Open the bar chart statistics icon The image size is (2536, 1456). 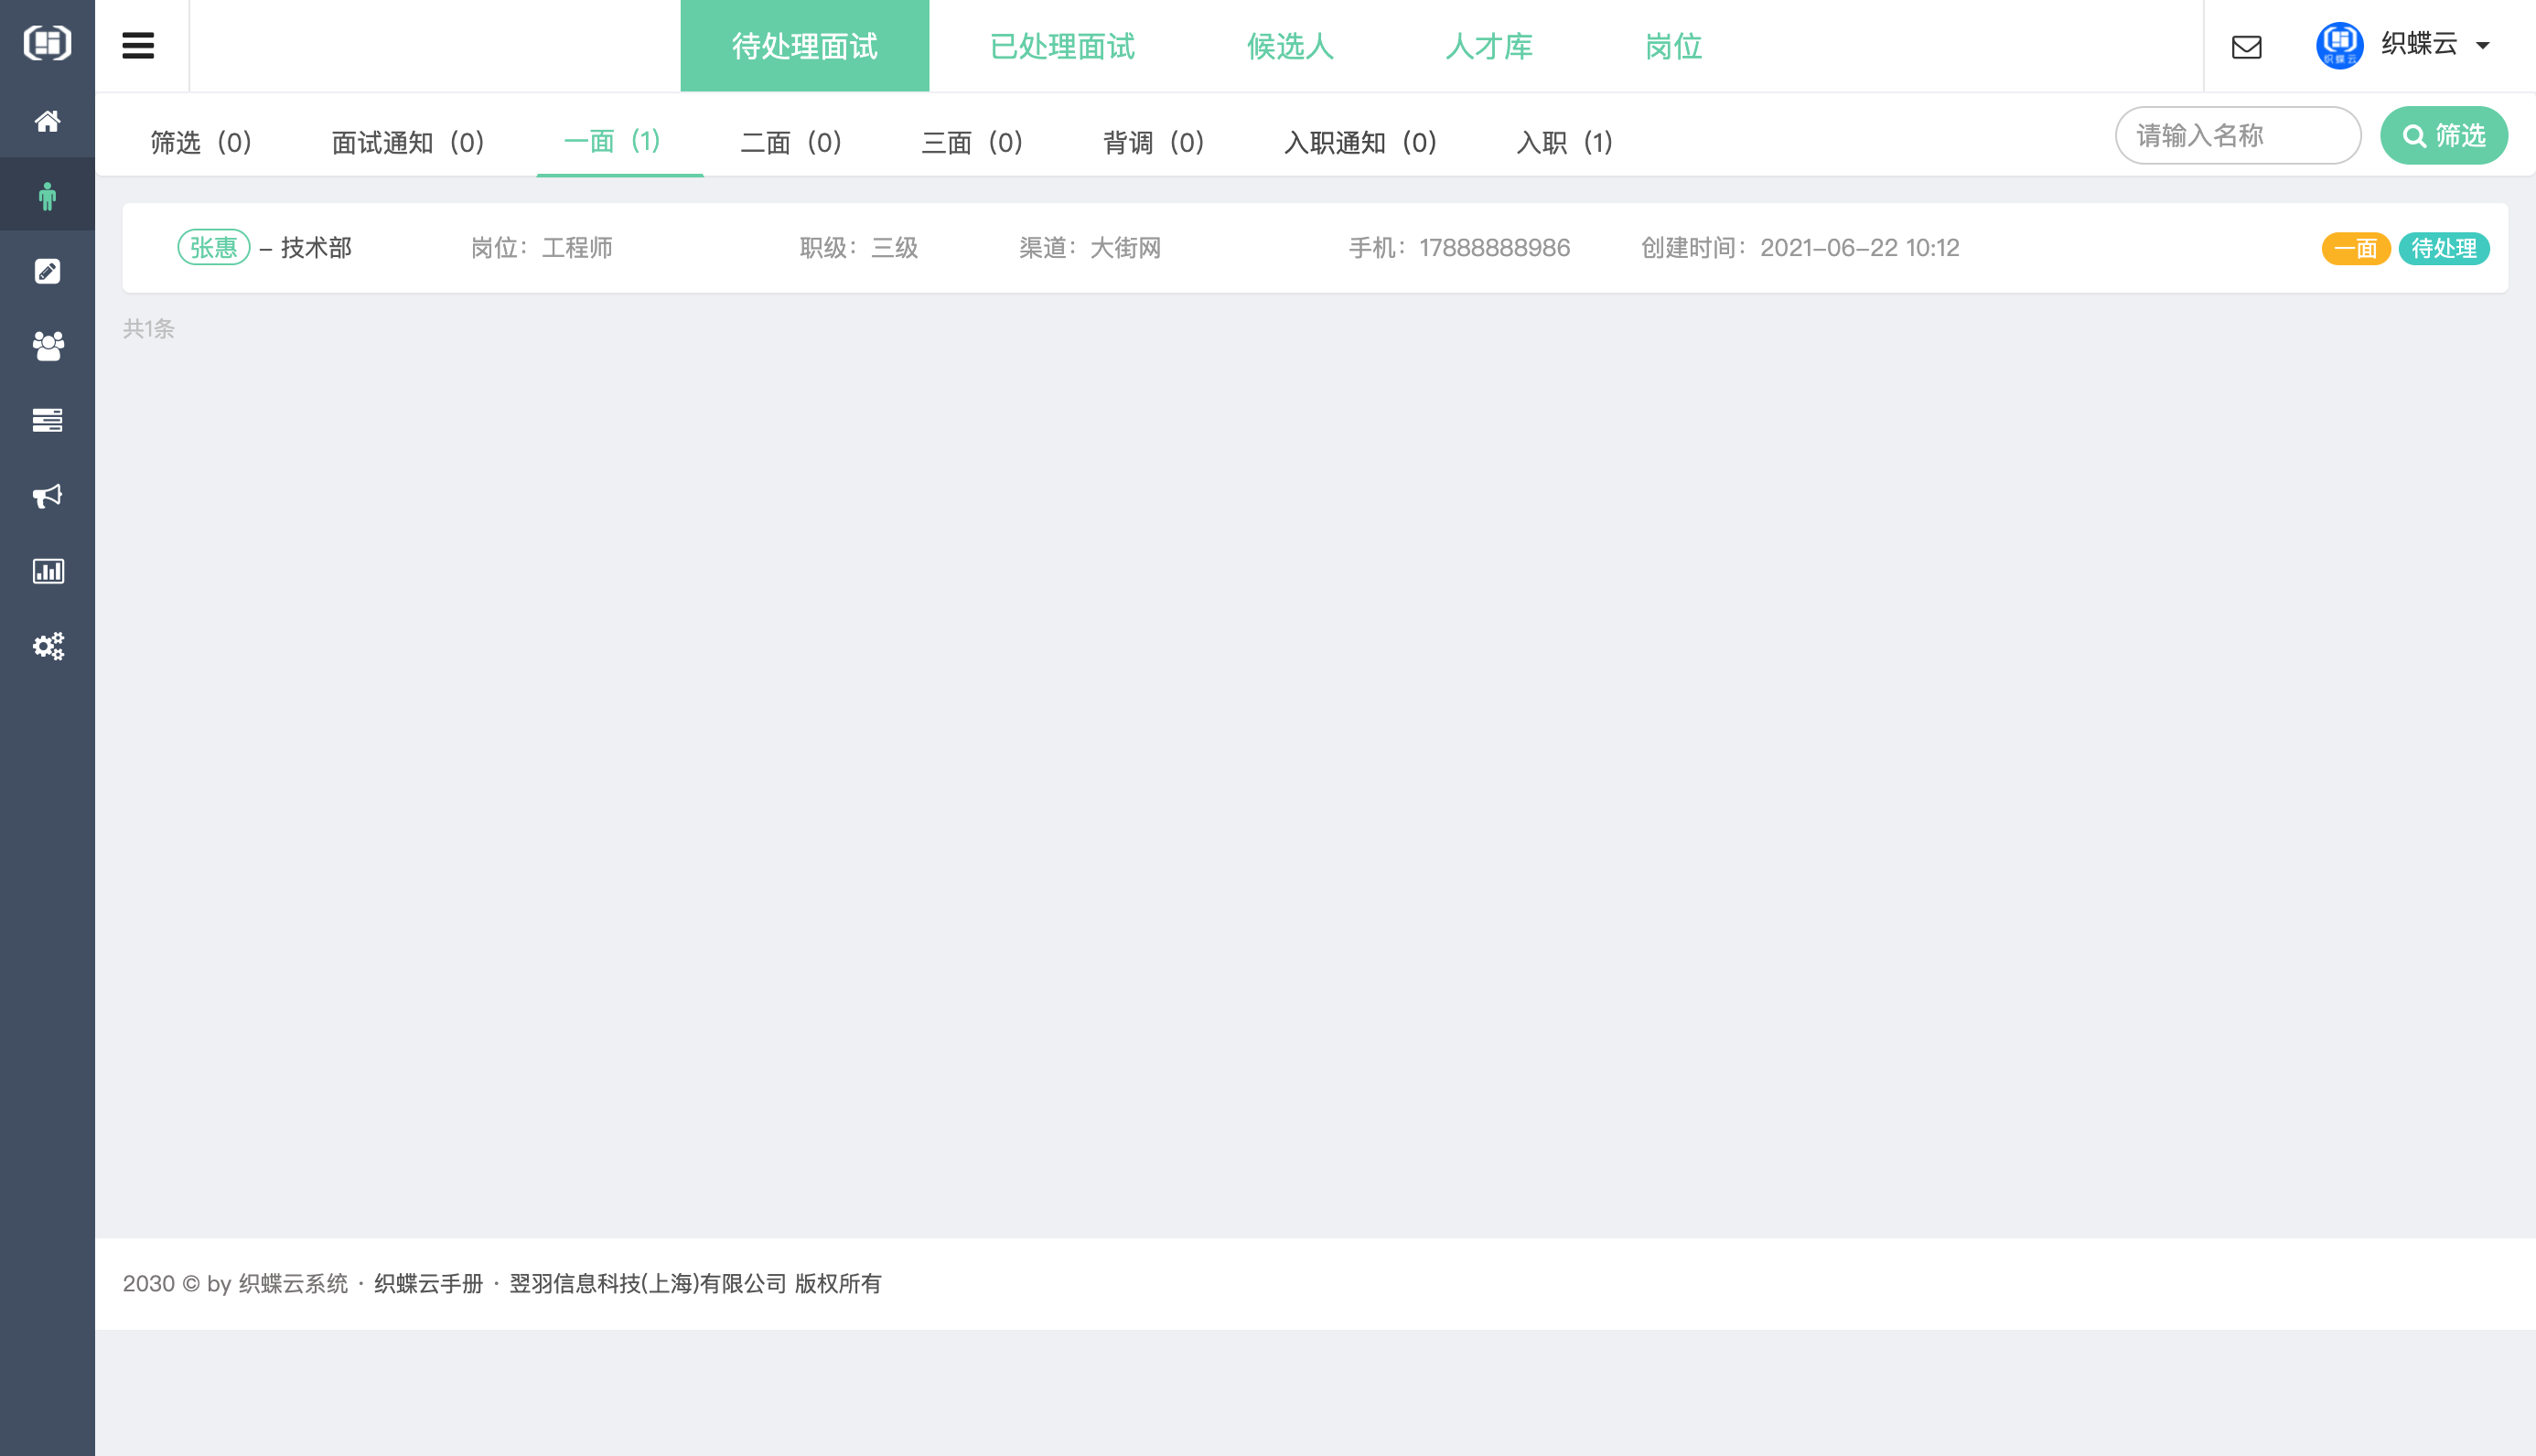tap(47, 571)
